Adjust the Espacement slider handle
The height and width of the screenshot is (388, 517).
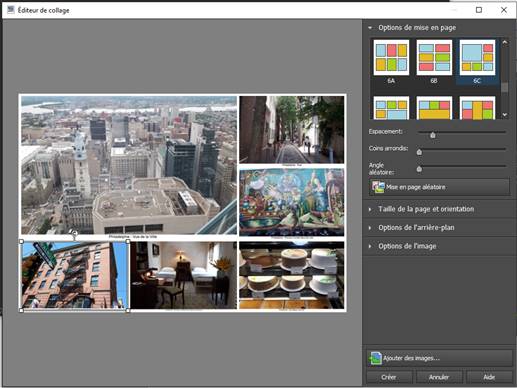click(433, 135)
